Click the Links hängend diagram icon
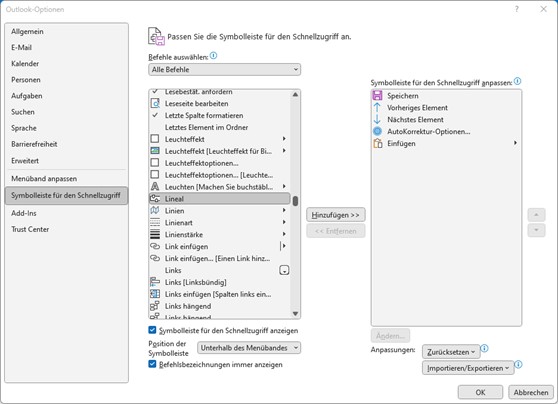The image size is (558, 404). (x=155, y=306)
